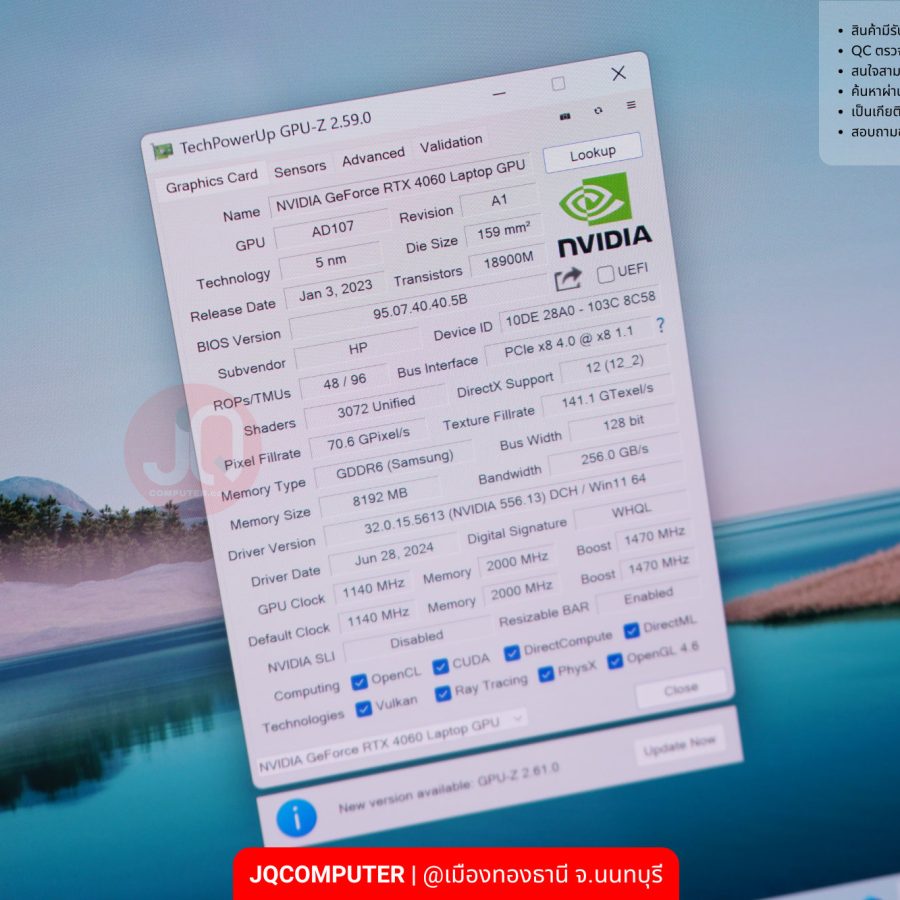The image size is (900, 900).
Task: Toggle the PhysX checkbox
Action: [x=546, y=674]
